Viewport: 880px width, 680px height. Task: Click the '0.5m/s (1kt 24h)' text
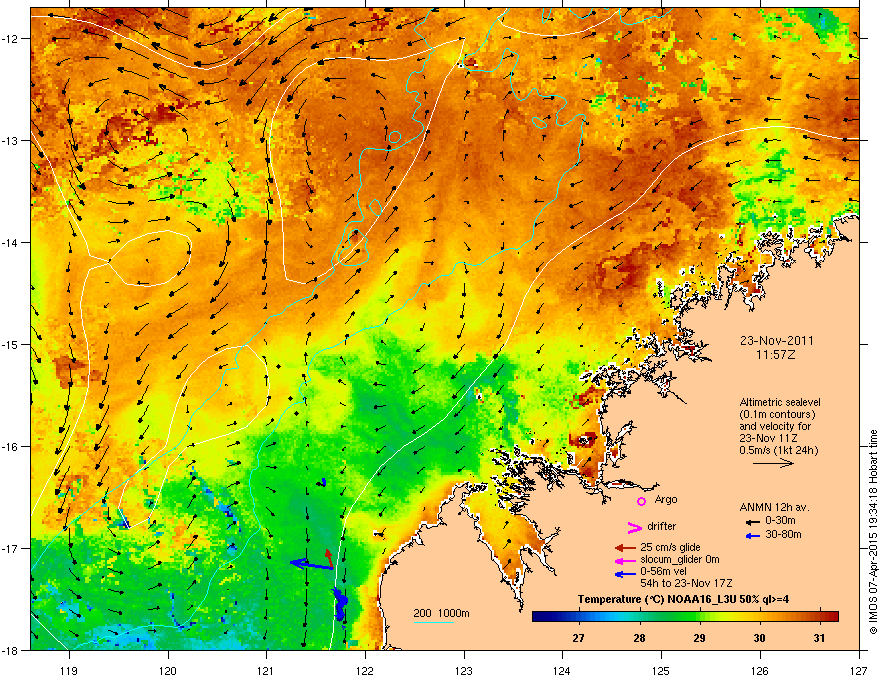(x=778, y=450)
